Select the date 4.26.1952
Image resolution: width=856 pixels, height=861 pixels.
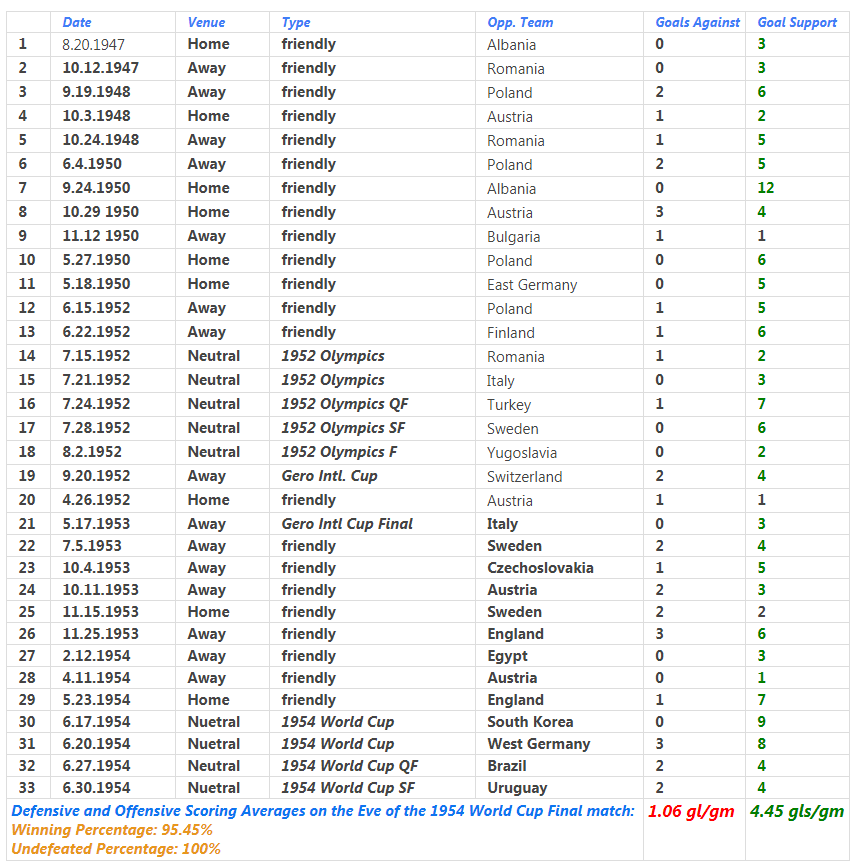pyautogui.click(x=96, y=500)
